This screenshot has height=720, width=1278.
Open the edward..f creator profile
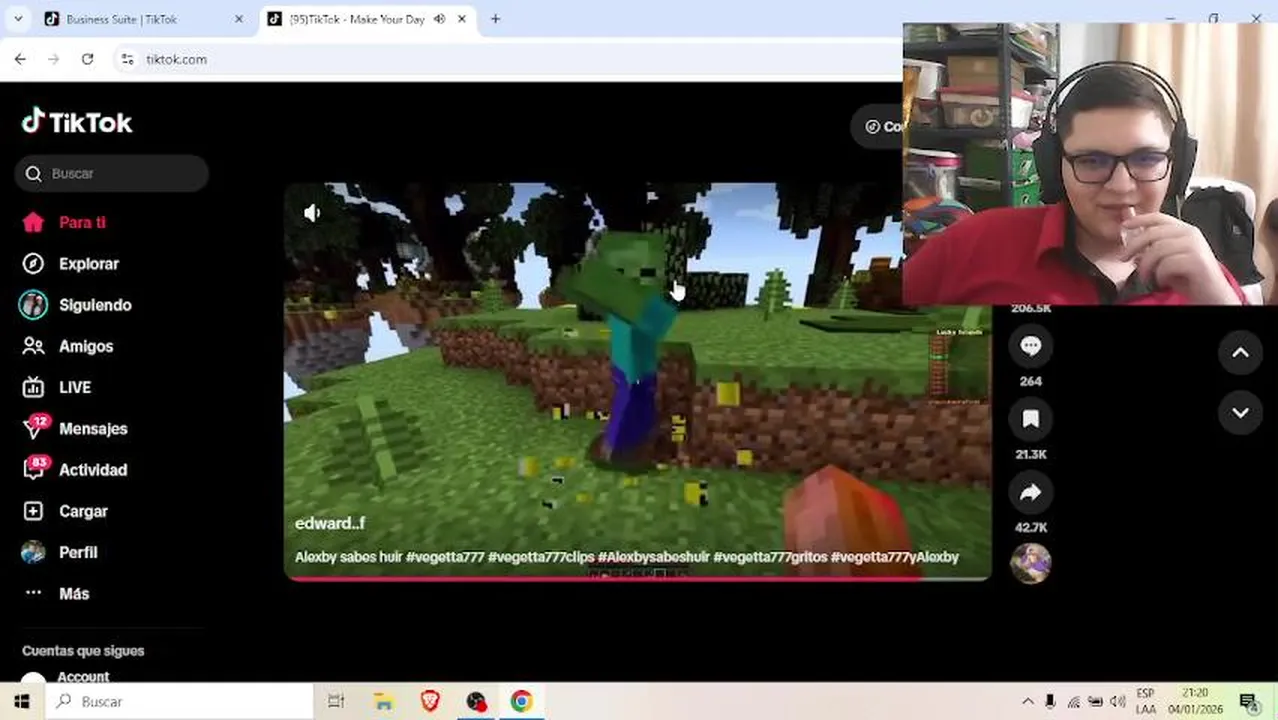[330, 523]
